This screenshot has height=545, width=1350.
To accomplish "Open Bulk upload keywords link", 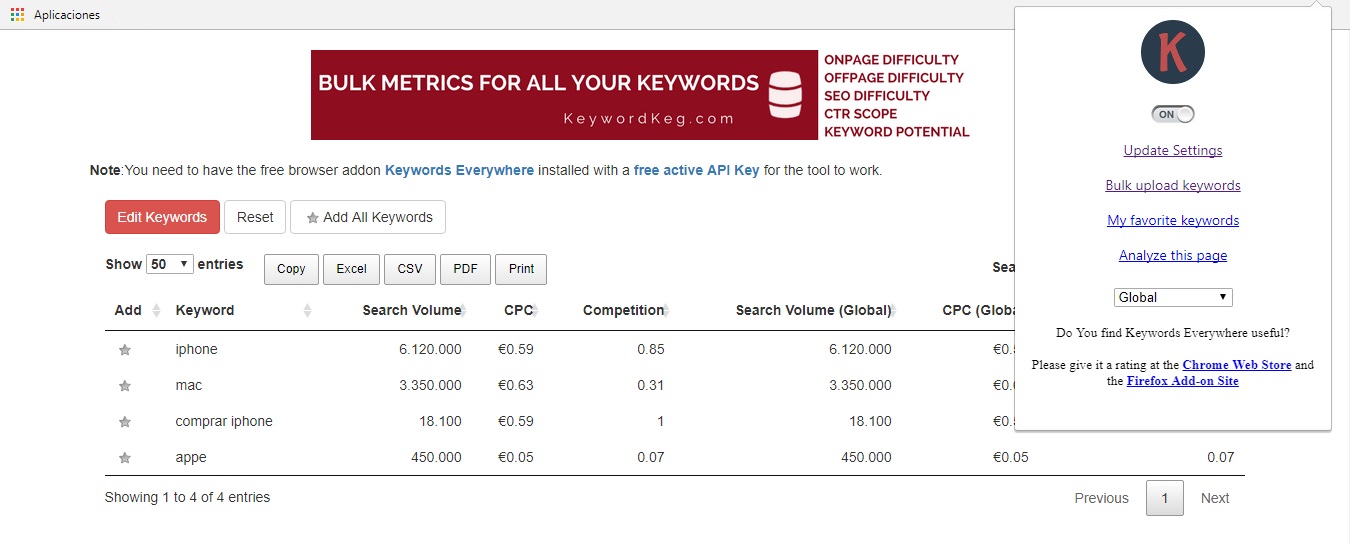I will [x=1173, y=186].
